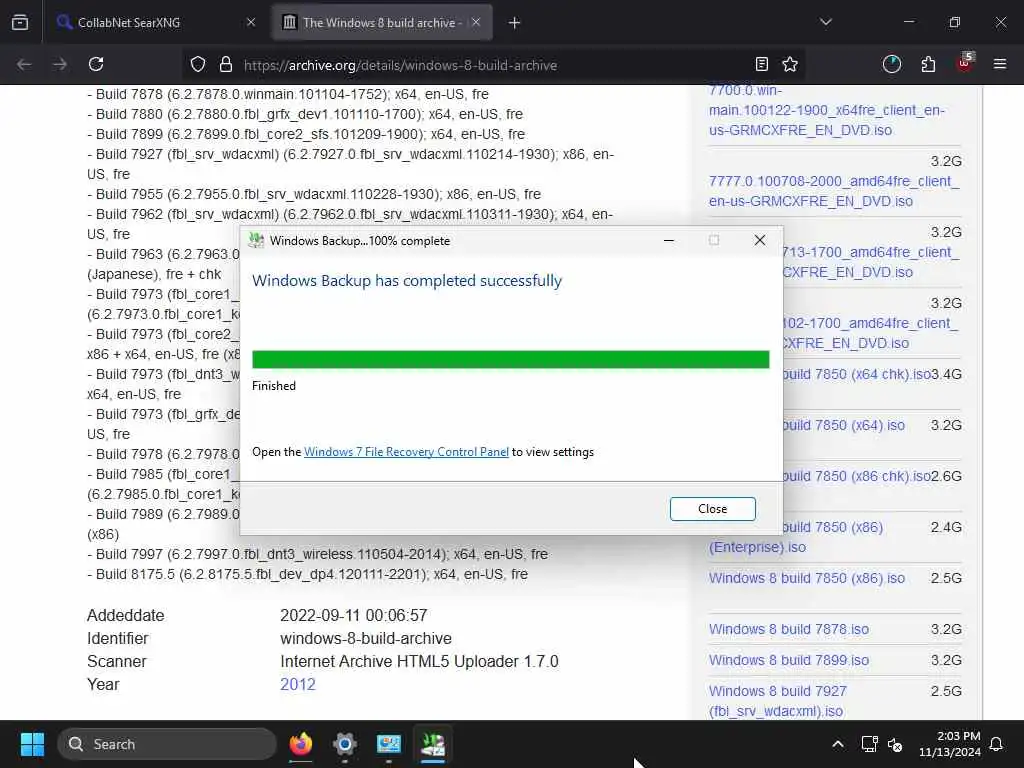This screenshot has height=768, width=1024.
Task: Open the Firefox application menu
Action: click(1000, 64)
